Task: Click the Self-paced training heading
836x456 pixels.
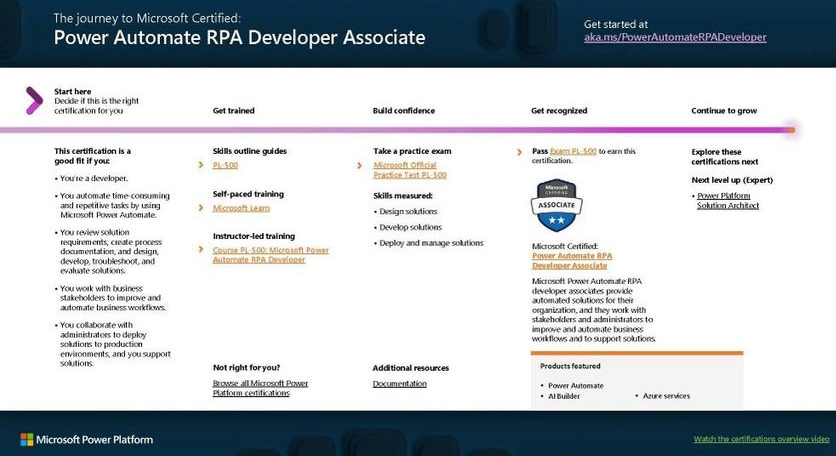Action: pos(248,194)
